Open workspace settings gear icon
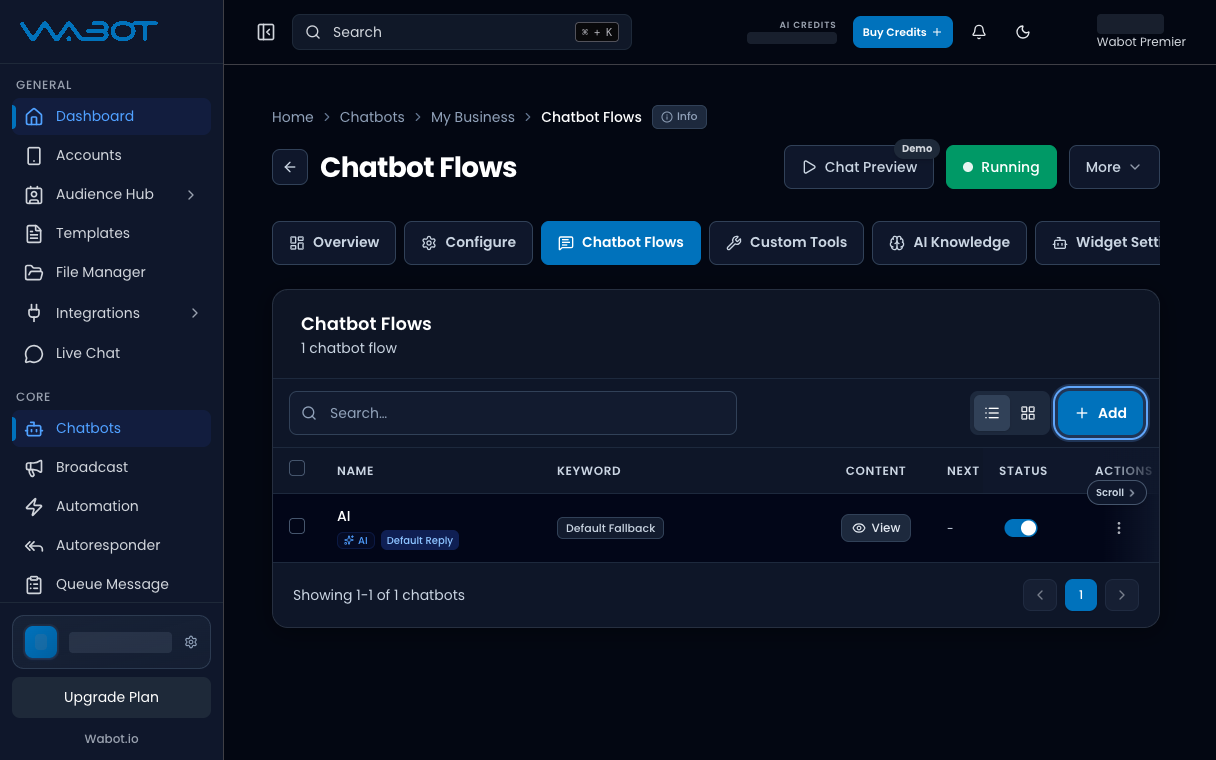Image resolution: width=1216 pixels, height=760 pixels. [x=191, y=642]
